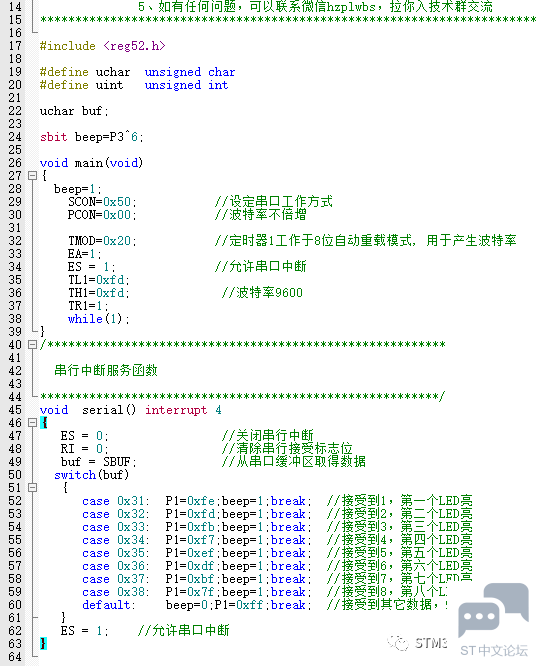Click the 'while(1);' statement

click(99, 319)
